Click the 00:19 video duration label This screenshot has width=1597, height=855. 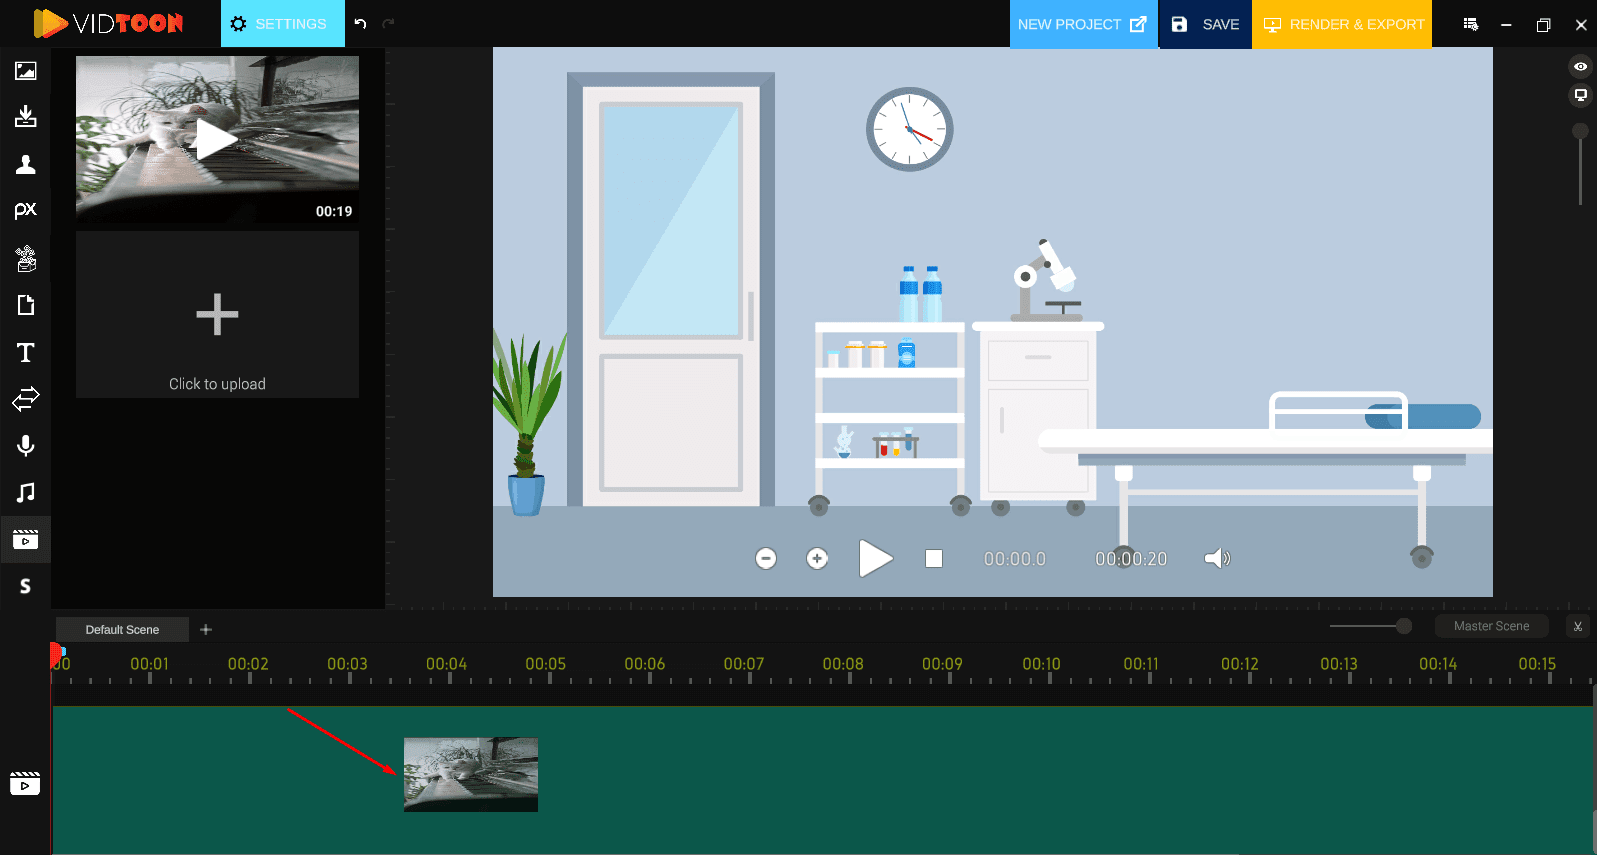(x=334, y=211)
